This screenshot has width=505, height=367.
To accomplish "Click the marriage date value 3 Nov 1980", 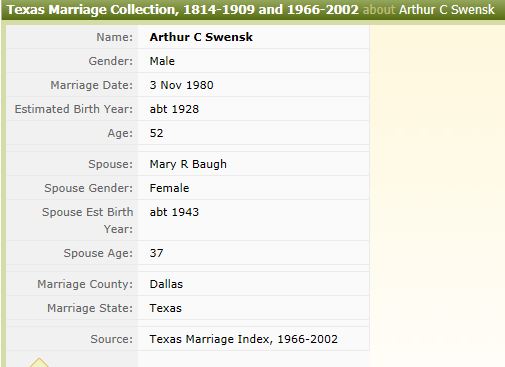I will 181,85.
